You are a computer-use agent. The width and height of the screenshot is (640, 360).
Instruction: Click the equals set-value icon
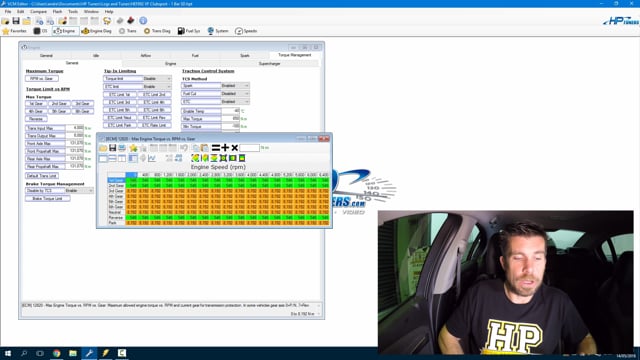[x=216, y=148]
